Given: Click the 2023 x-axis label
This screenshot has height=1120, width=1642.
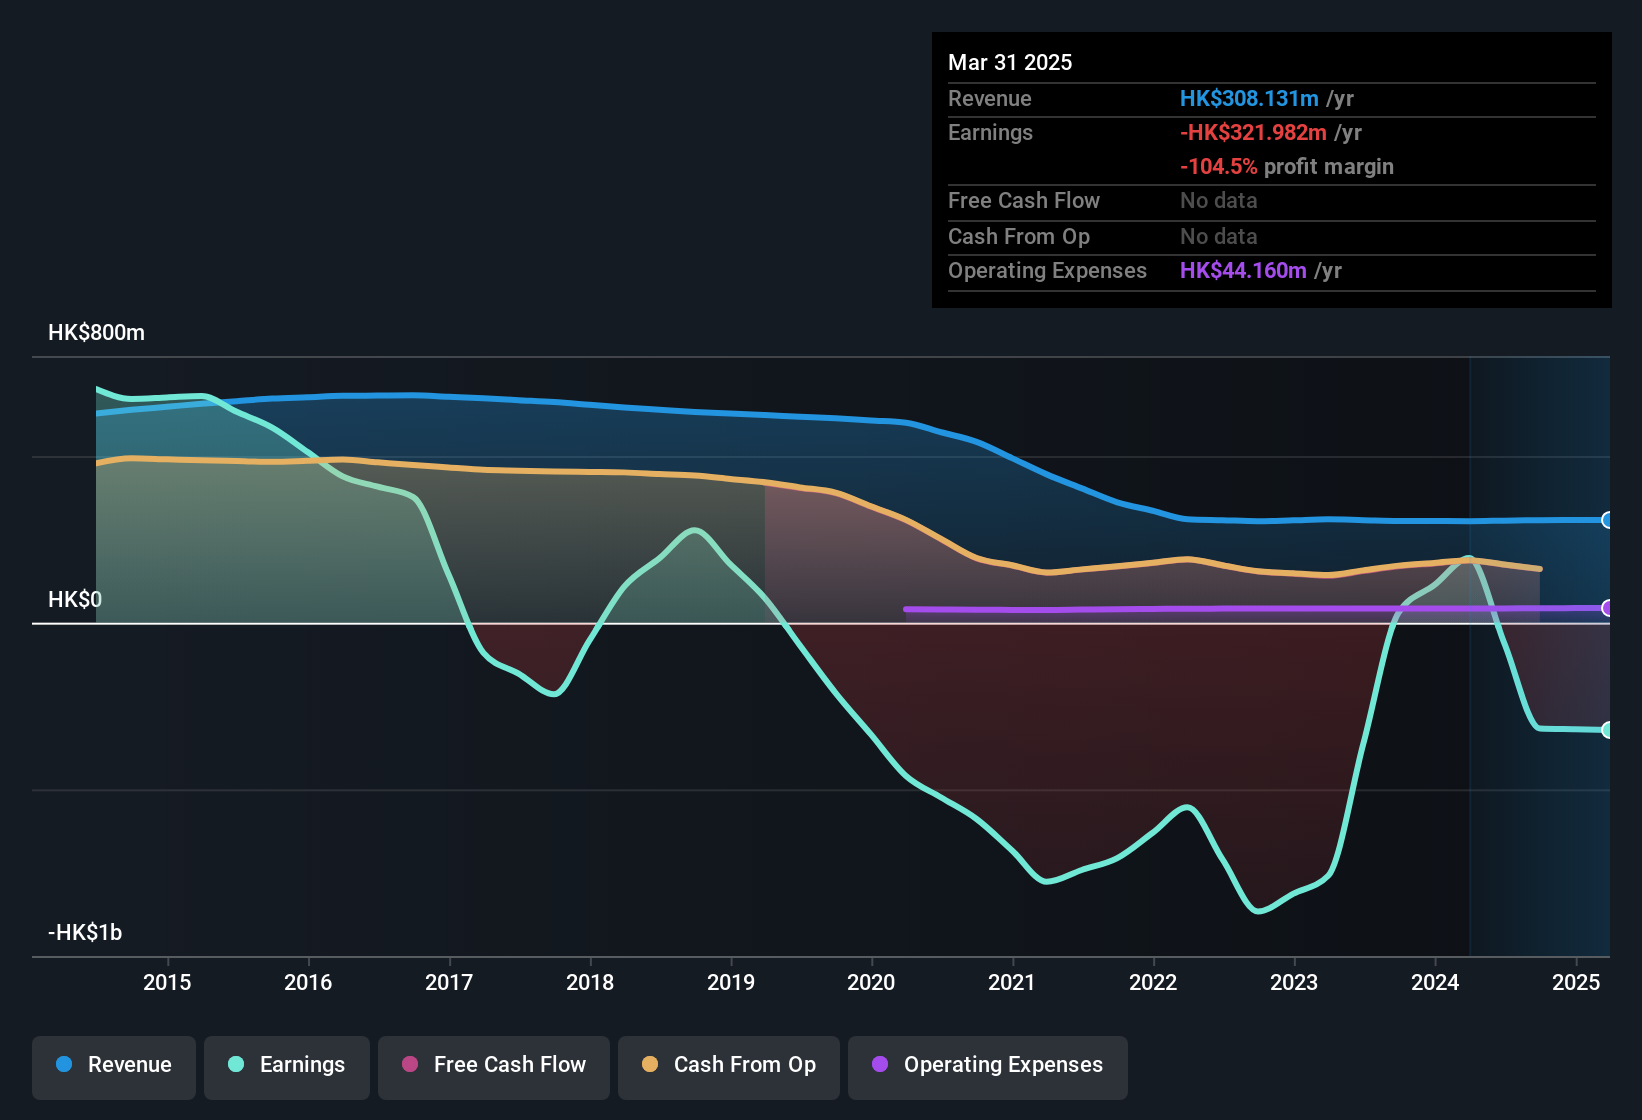Looking at the screenshot, I should pyautogui.click(x=1294, y=983).
